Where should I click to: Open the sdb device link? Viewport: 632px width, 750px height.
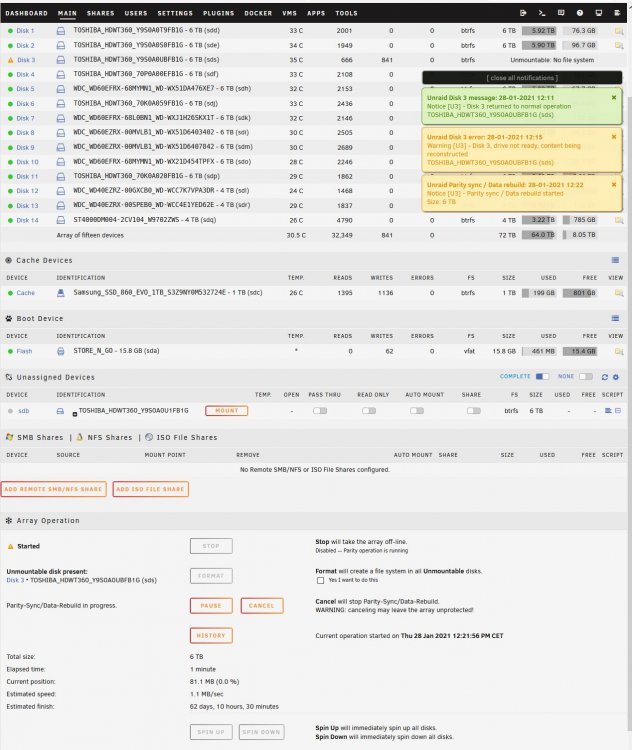point(23,411)
